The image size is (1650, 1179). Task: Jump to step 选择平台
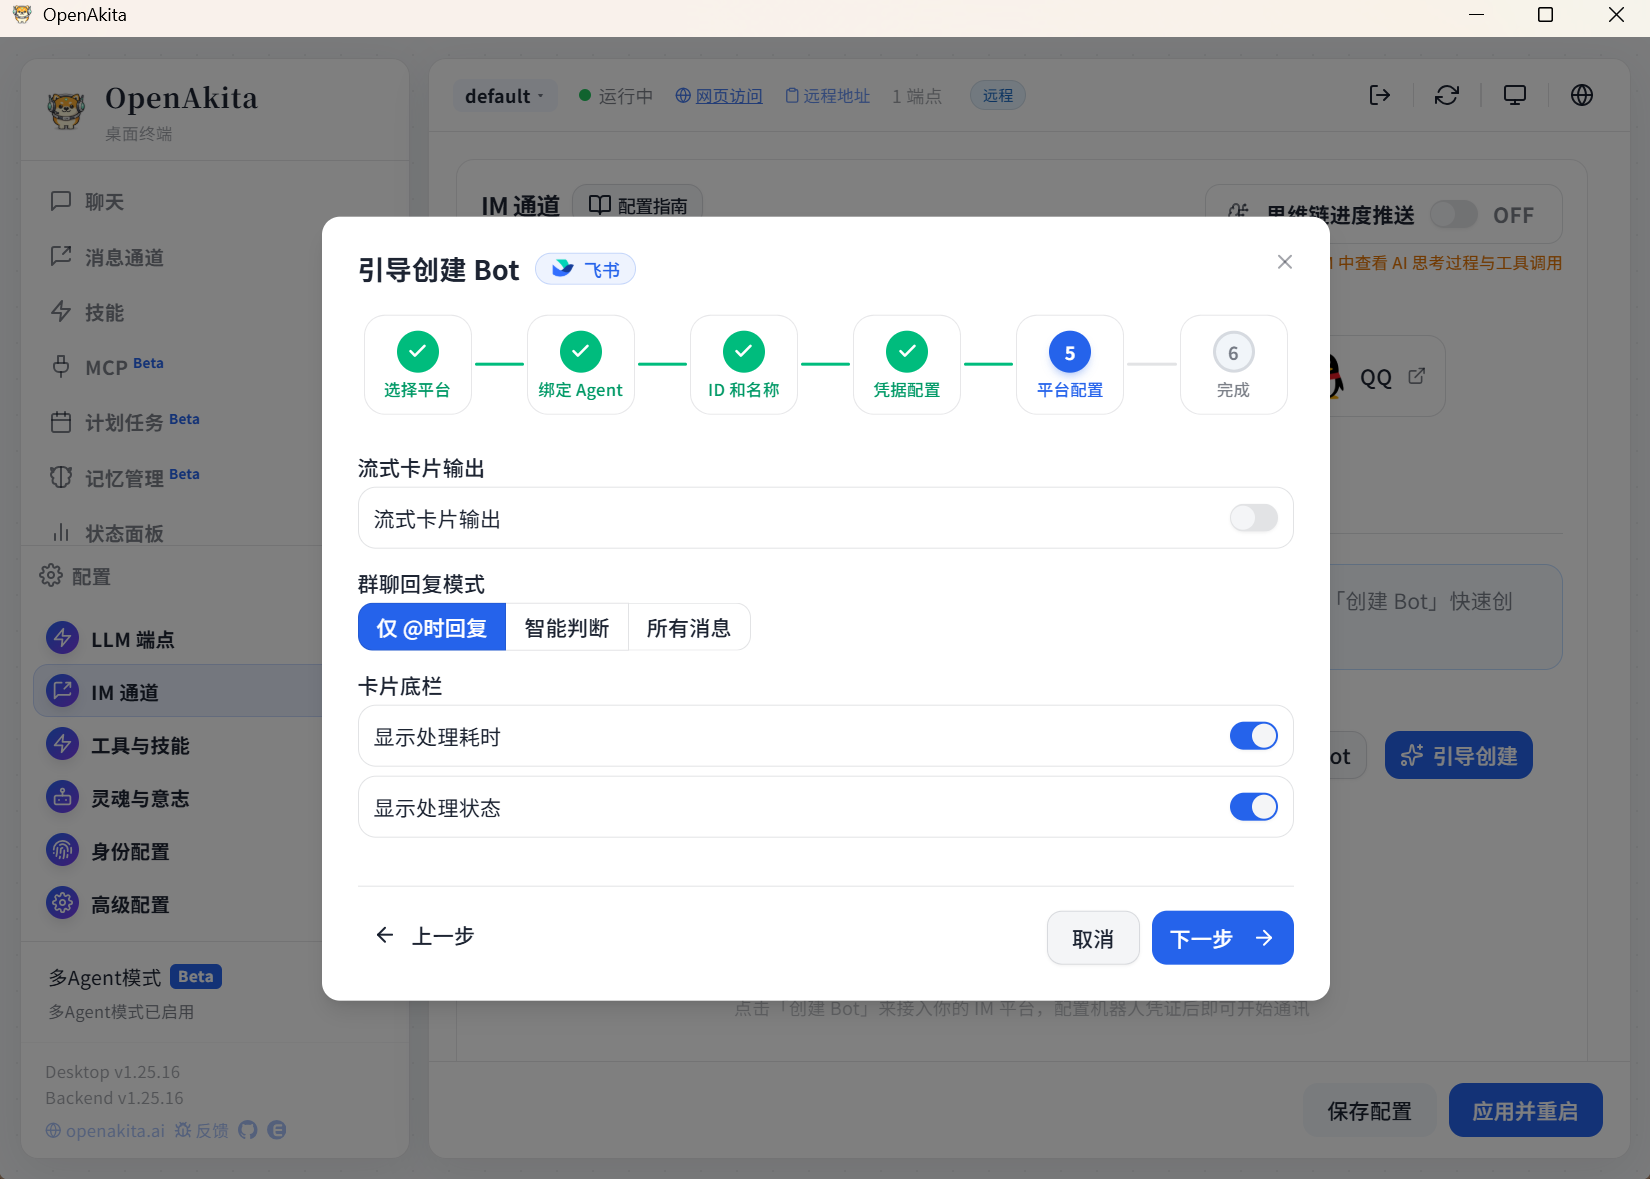point(418,364)
